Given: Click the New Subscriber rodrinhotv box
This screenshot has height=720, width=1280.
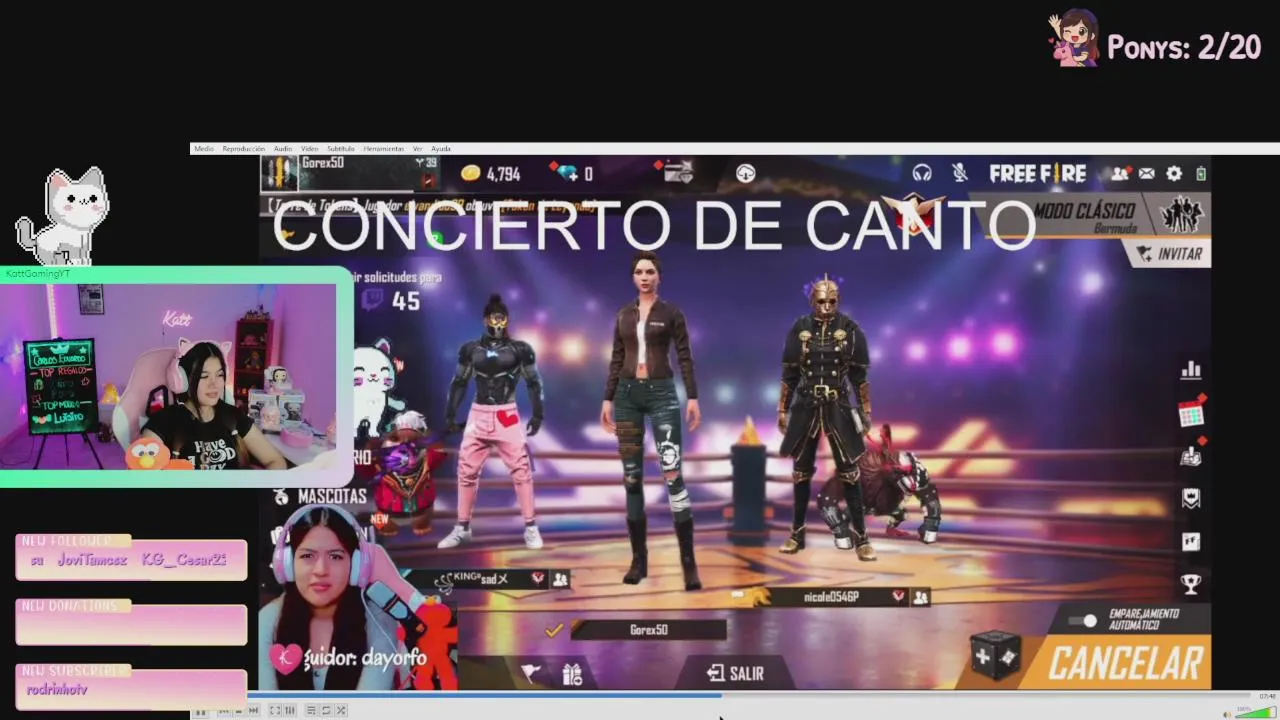Looking at the screenshot, I should (x=131, y=689).
